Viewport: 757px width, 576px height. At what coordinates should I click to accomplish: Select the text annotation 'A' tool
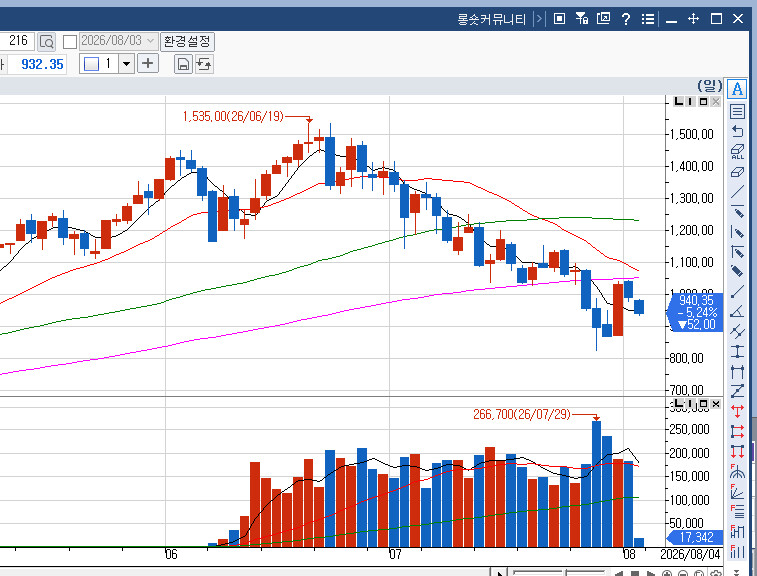(x=737, y=89)
